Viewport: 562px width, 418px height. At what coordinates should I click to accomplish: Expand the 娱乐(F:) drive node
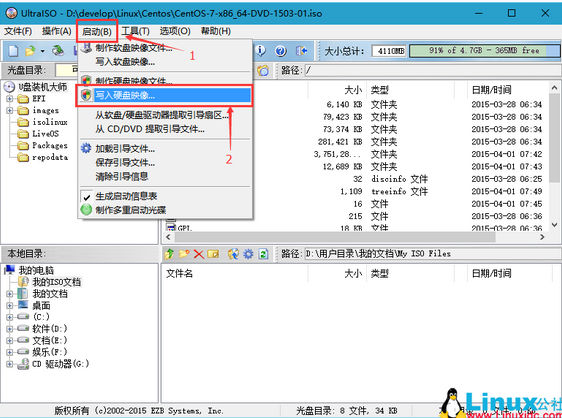point(10,352)
